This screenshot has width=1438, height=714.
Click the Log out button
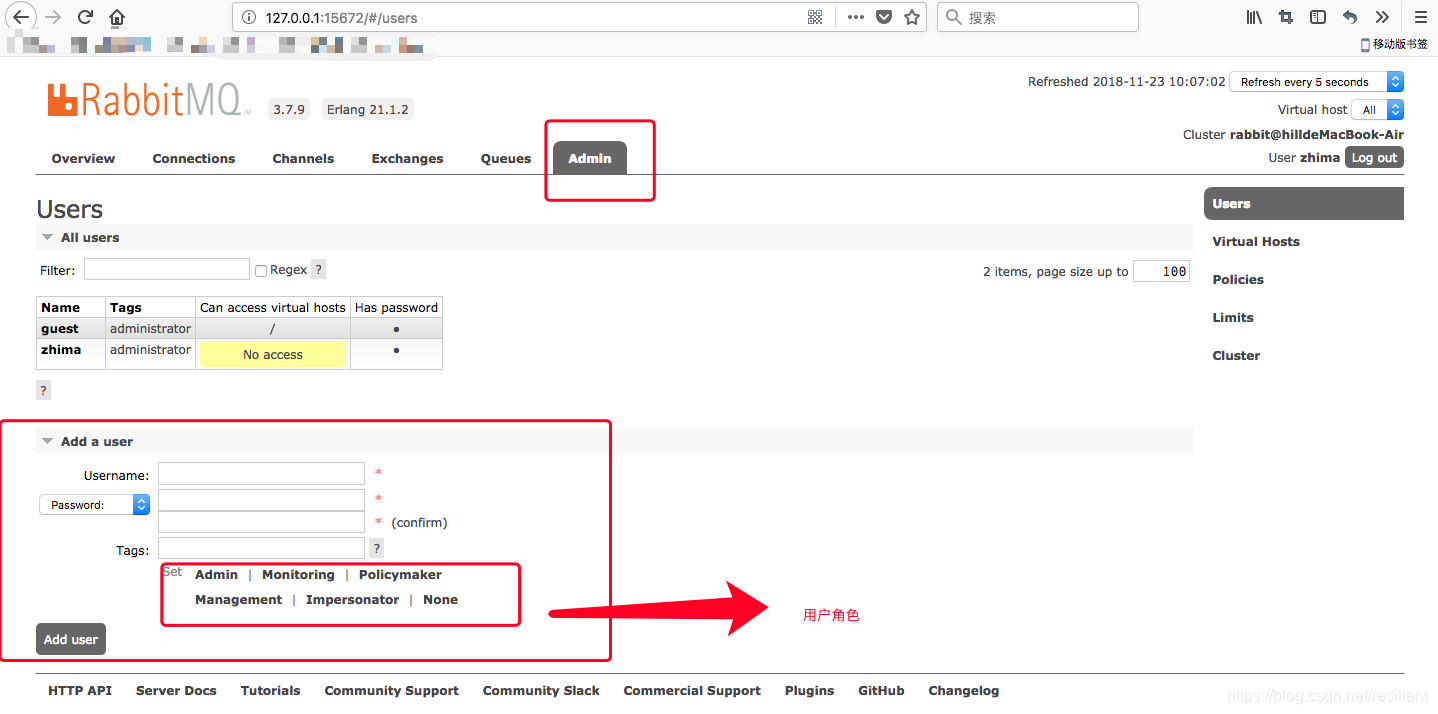(x=1374, y=157)
